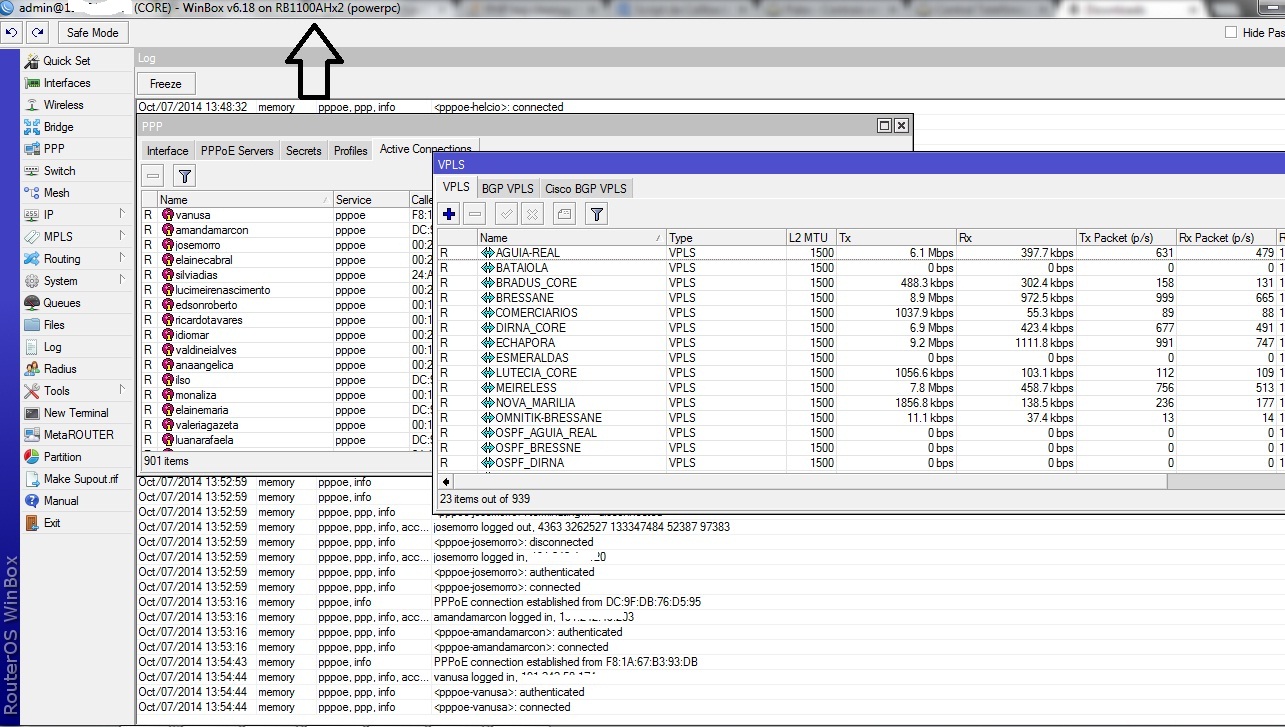The width and height of the screenshot is (1285, 727).
Task: Click the remove minus button in PPP window
Action: pos(153,176)
